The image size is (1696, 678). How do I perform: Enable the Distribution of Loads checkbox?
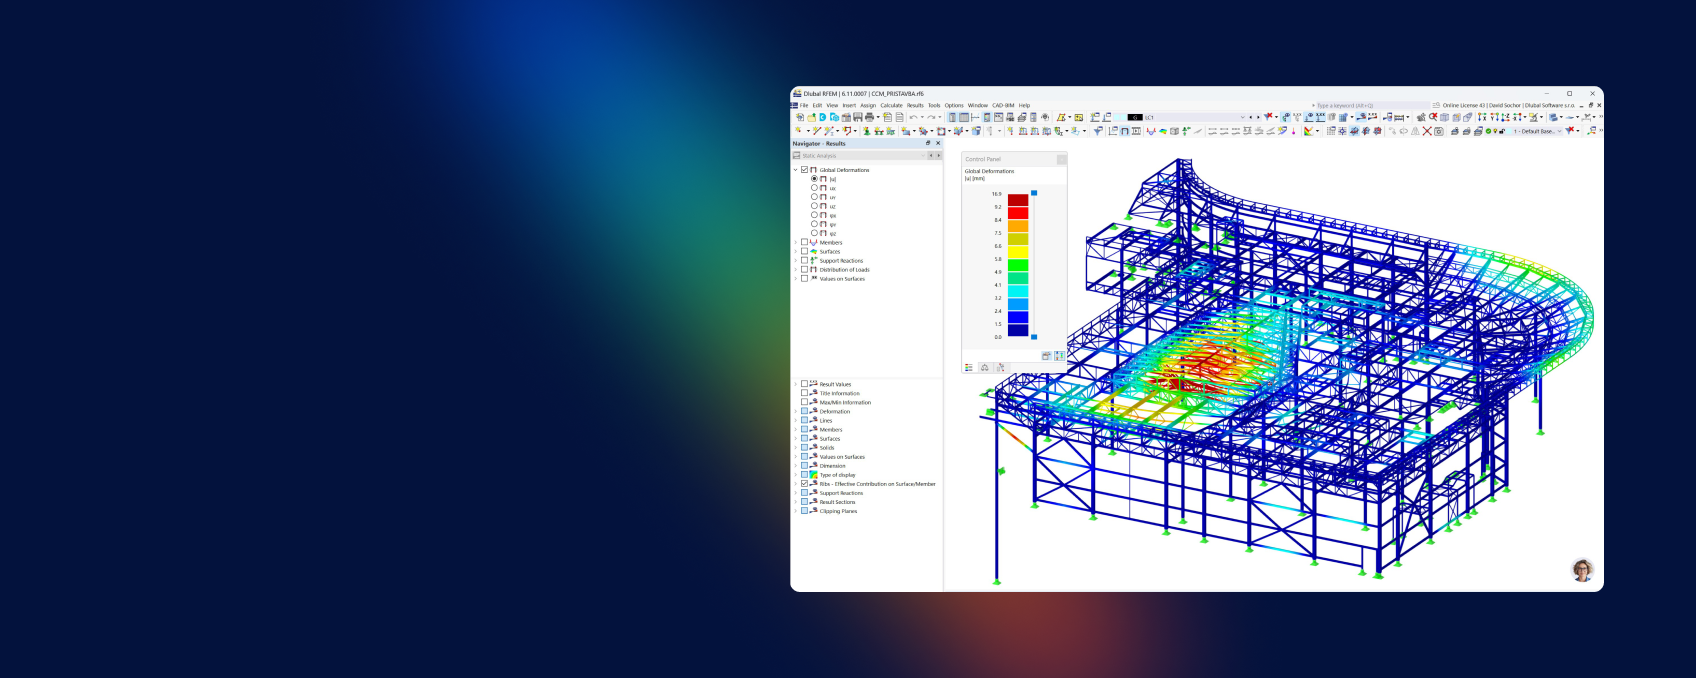point(804,269)
